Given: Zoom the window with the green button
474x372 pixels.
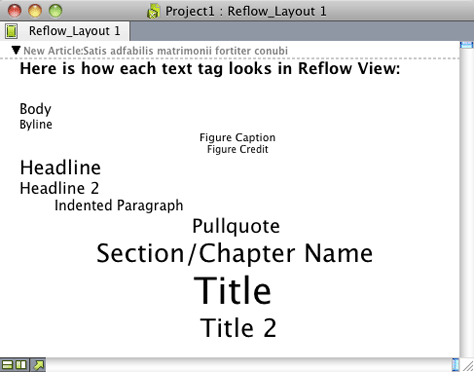Looking at the screenshot, I should tap(56, 11).
